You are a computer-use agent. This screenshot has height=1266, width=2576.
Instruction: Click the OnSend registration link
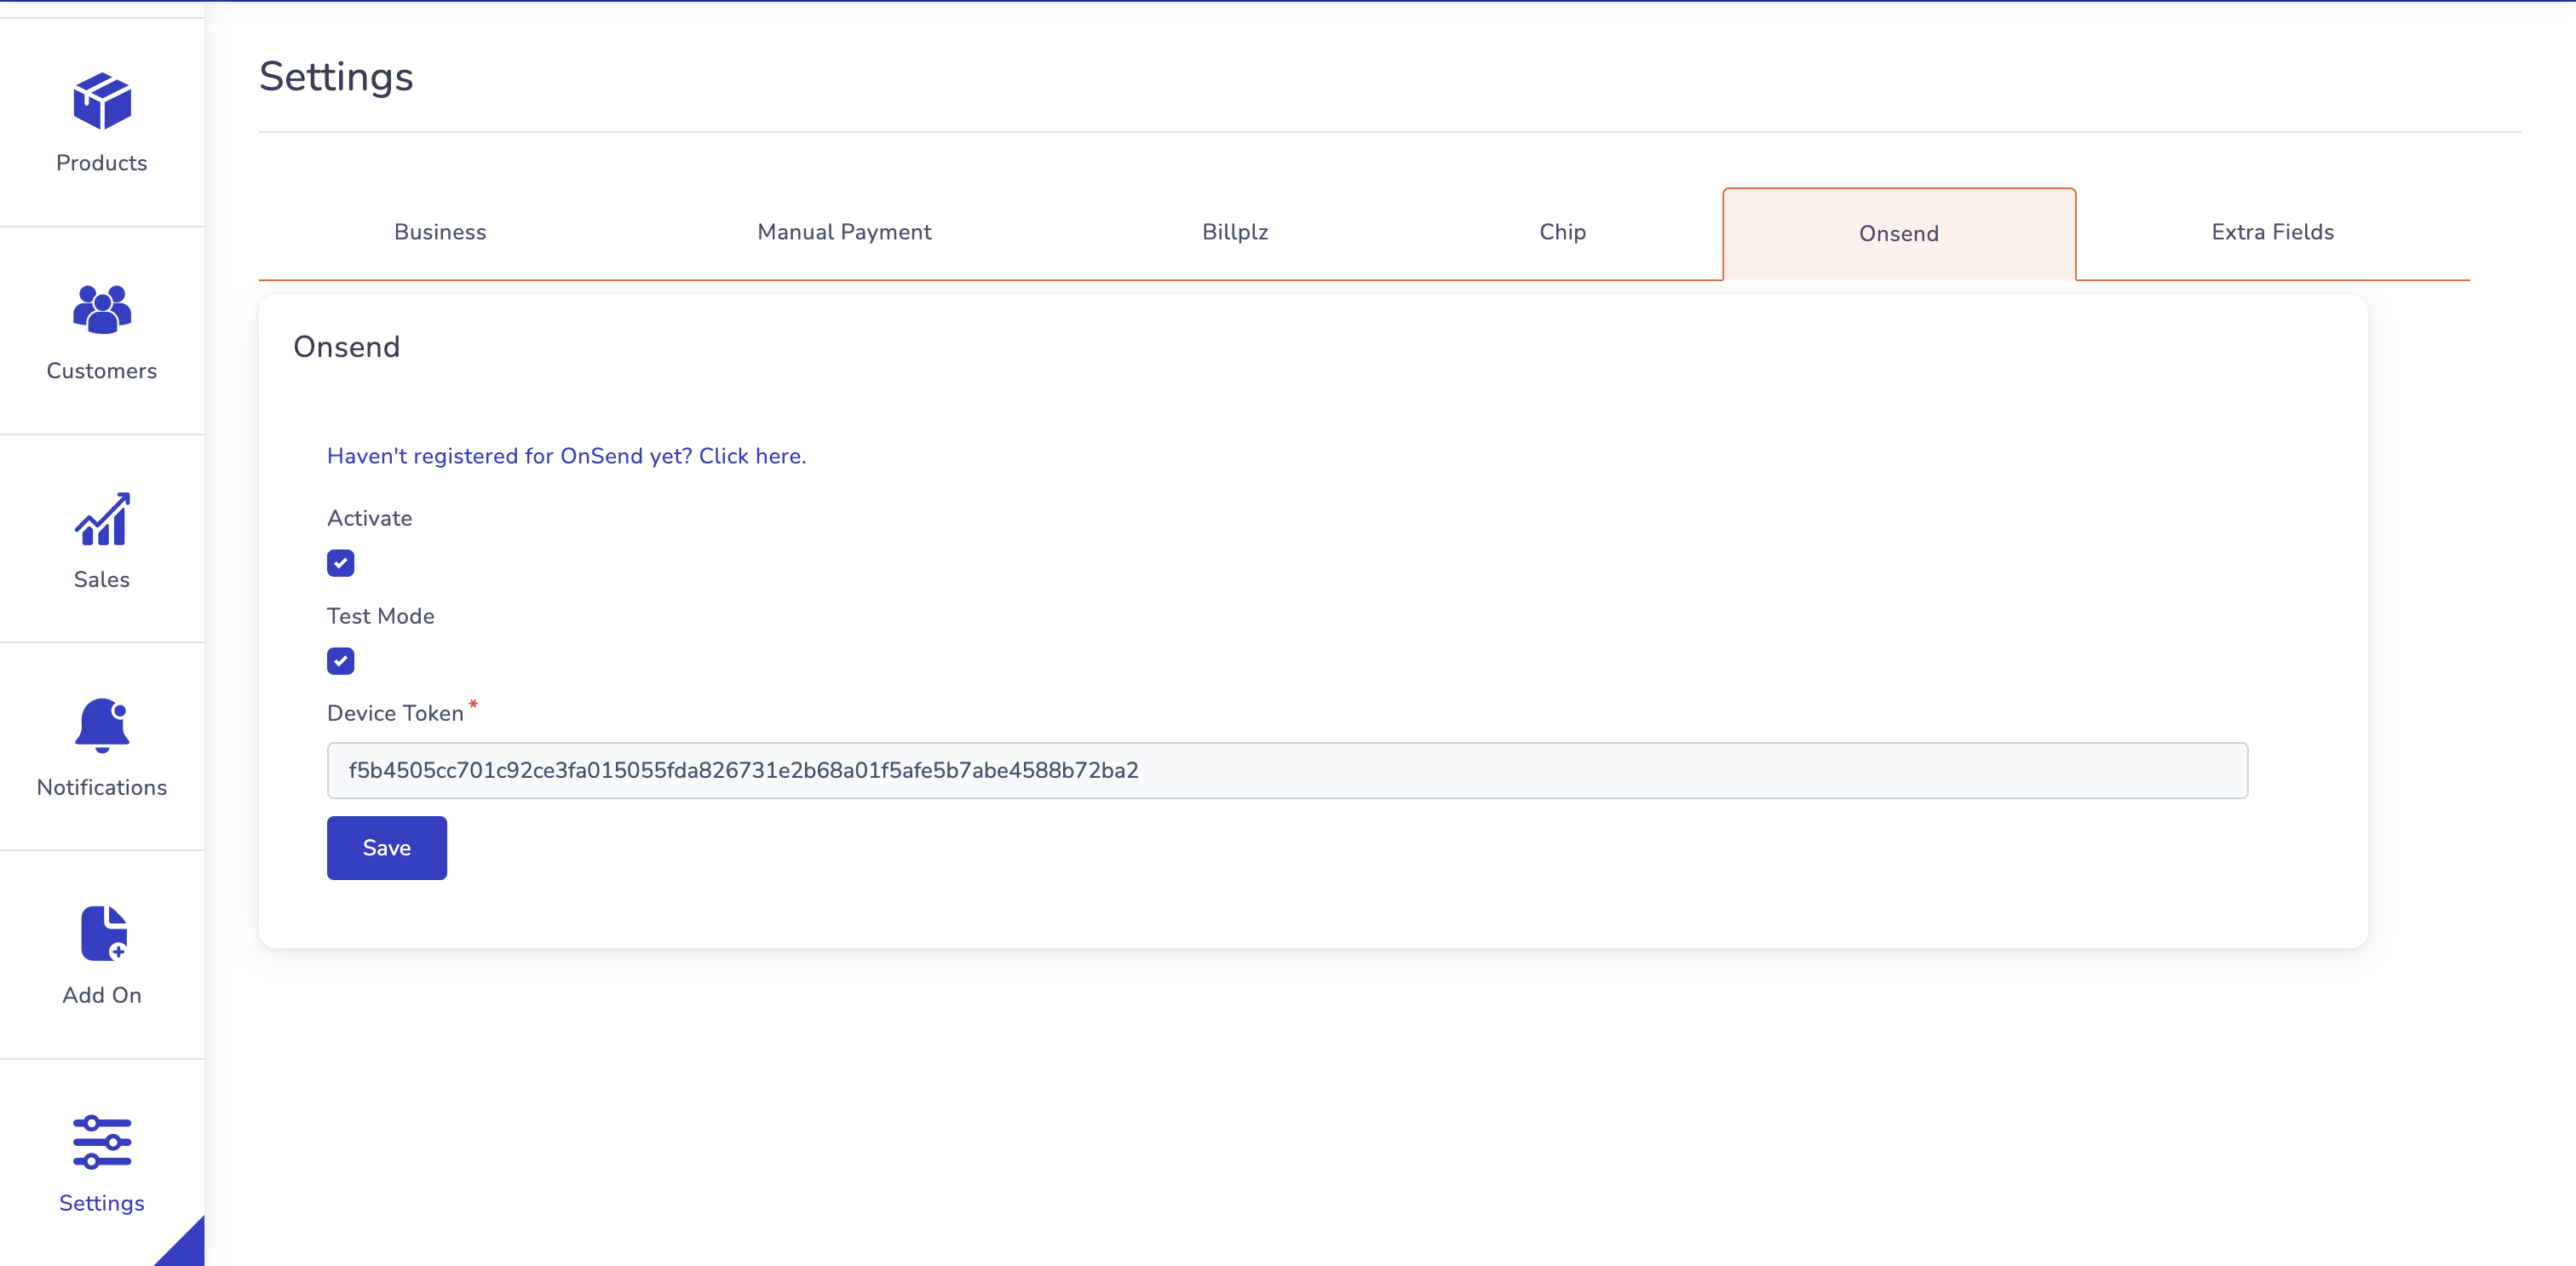pos(566,455)
